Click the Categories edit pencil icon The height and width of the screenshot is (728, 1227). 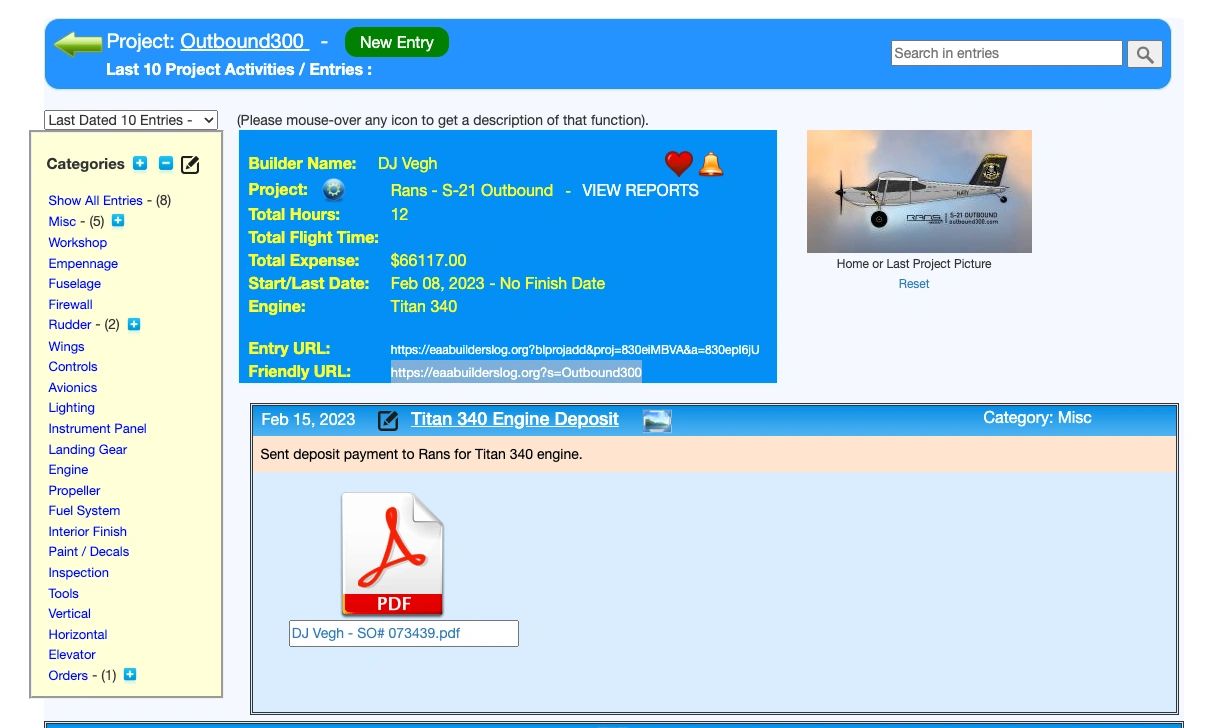pos(190,165)
